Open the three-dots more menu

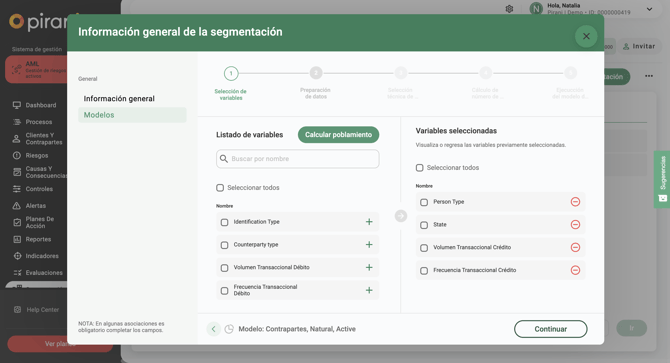(649, 76)
